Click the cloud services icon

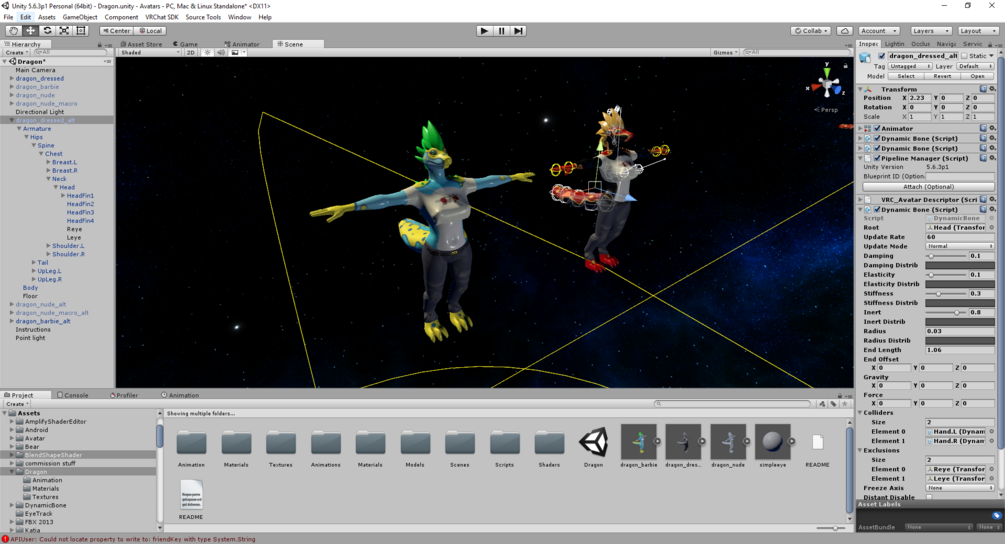[845, 31]
